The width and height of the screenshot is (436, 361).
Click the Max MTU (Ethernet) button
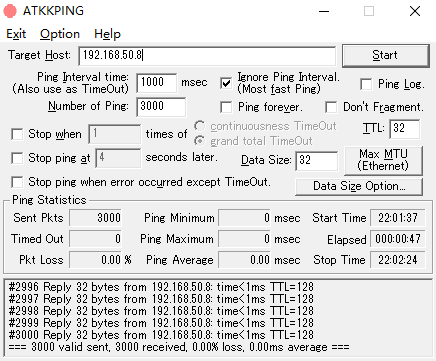tap(383, 160)
